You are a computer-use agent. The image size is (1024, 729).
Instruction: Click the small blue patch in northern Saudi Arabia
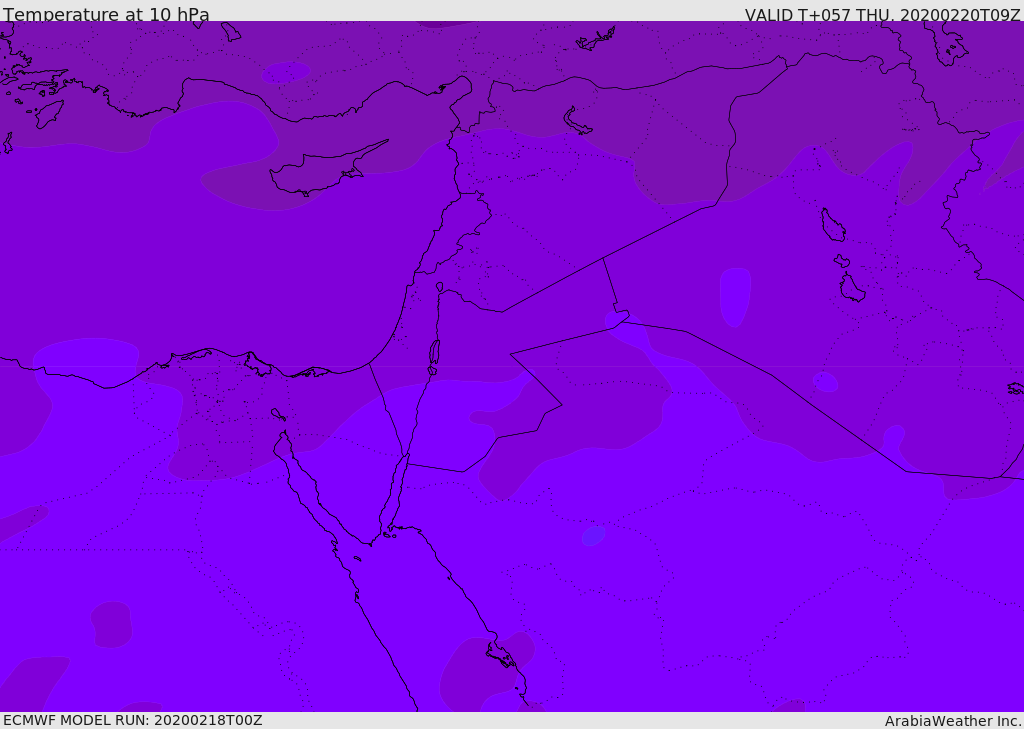click(x=593, y=536)
